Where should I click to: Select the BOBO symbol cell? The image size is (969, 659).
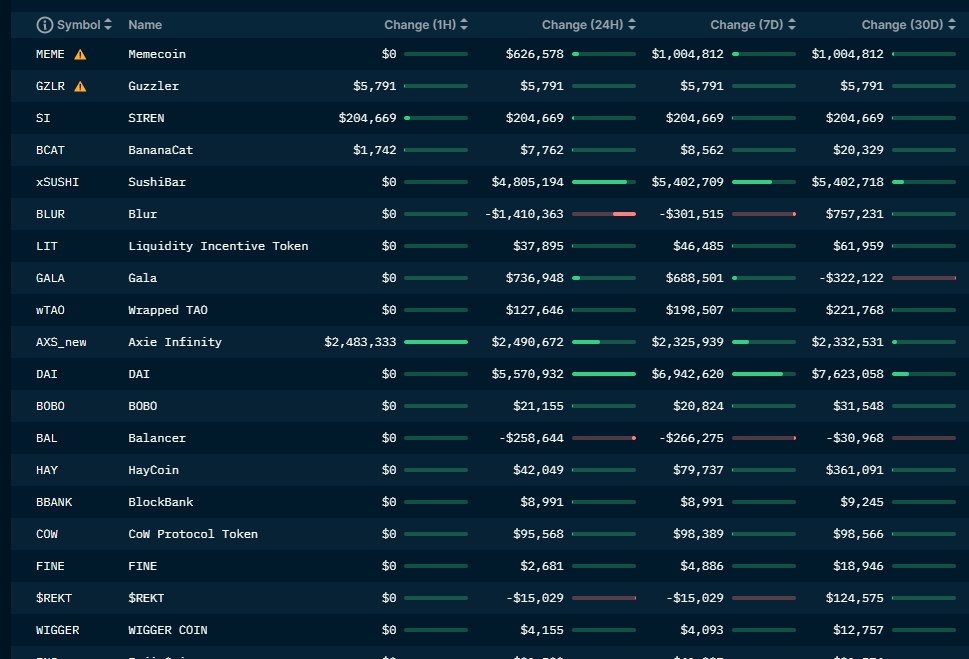50,406
